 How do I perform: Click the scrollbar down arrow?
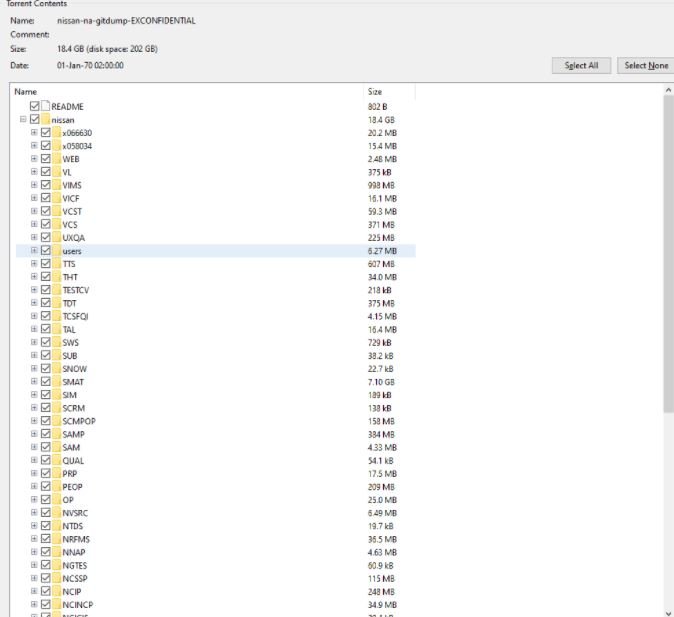point(668,612)
